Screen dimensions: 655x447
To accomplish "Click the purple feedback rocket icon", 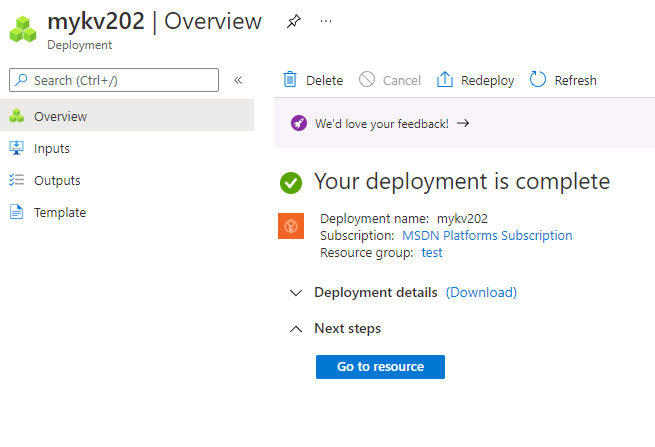I will click(299, 123).
